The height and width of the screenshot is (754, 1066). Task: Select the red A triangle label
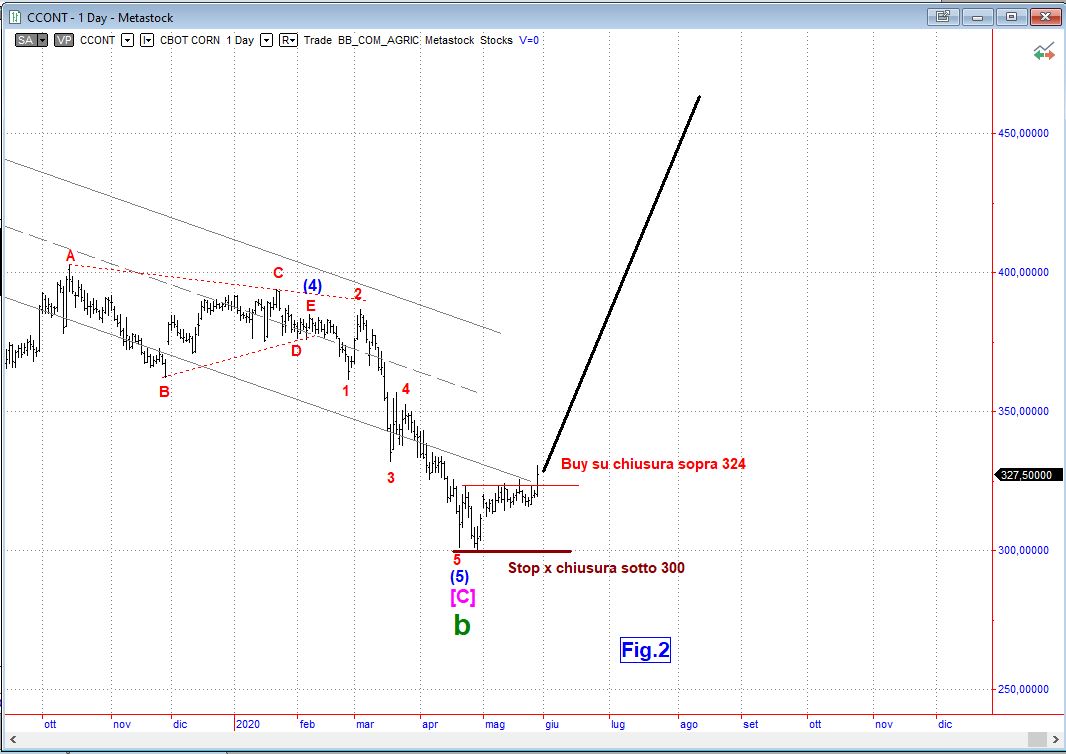point(70,256)
